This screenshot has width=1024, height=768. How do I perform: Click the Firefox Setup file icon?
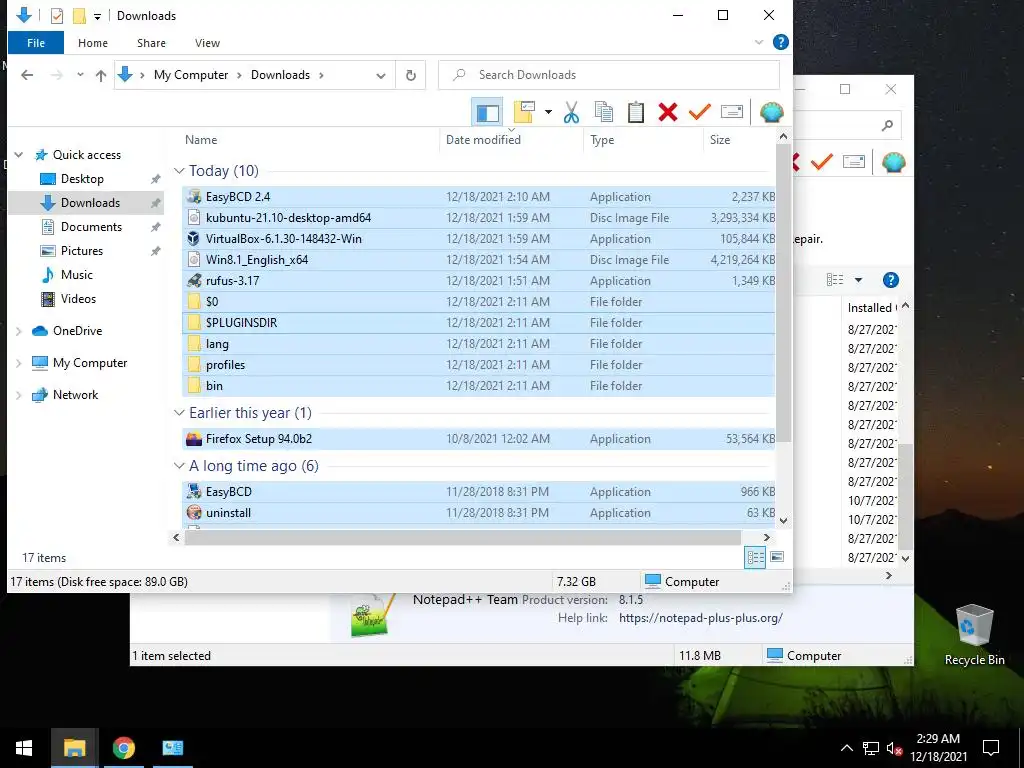pyautogui.click(x=194, y=439)
